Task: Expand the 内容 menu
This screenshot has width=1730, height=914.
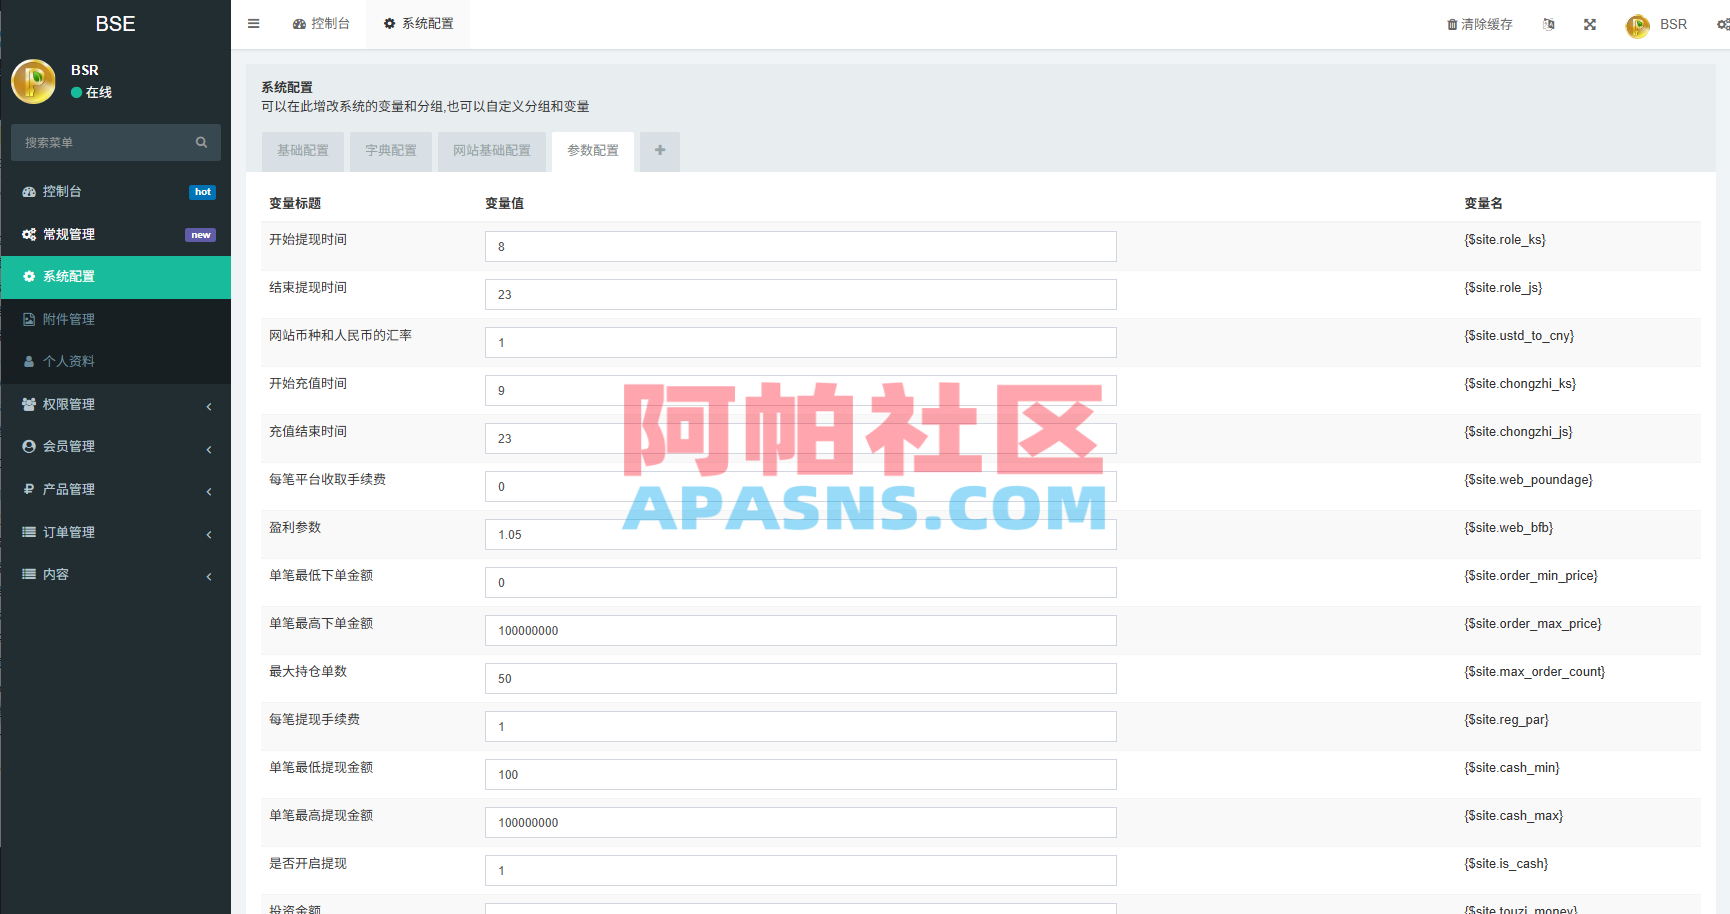Action: pos(116,574)
